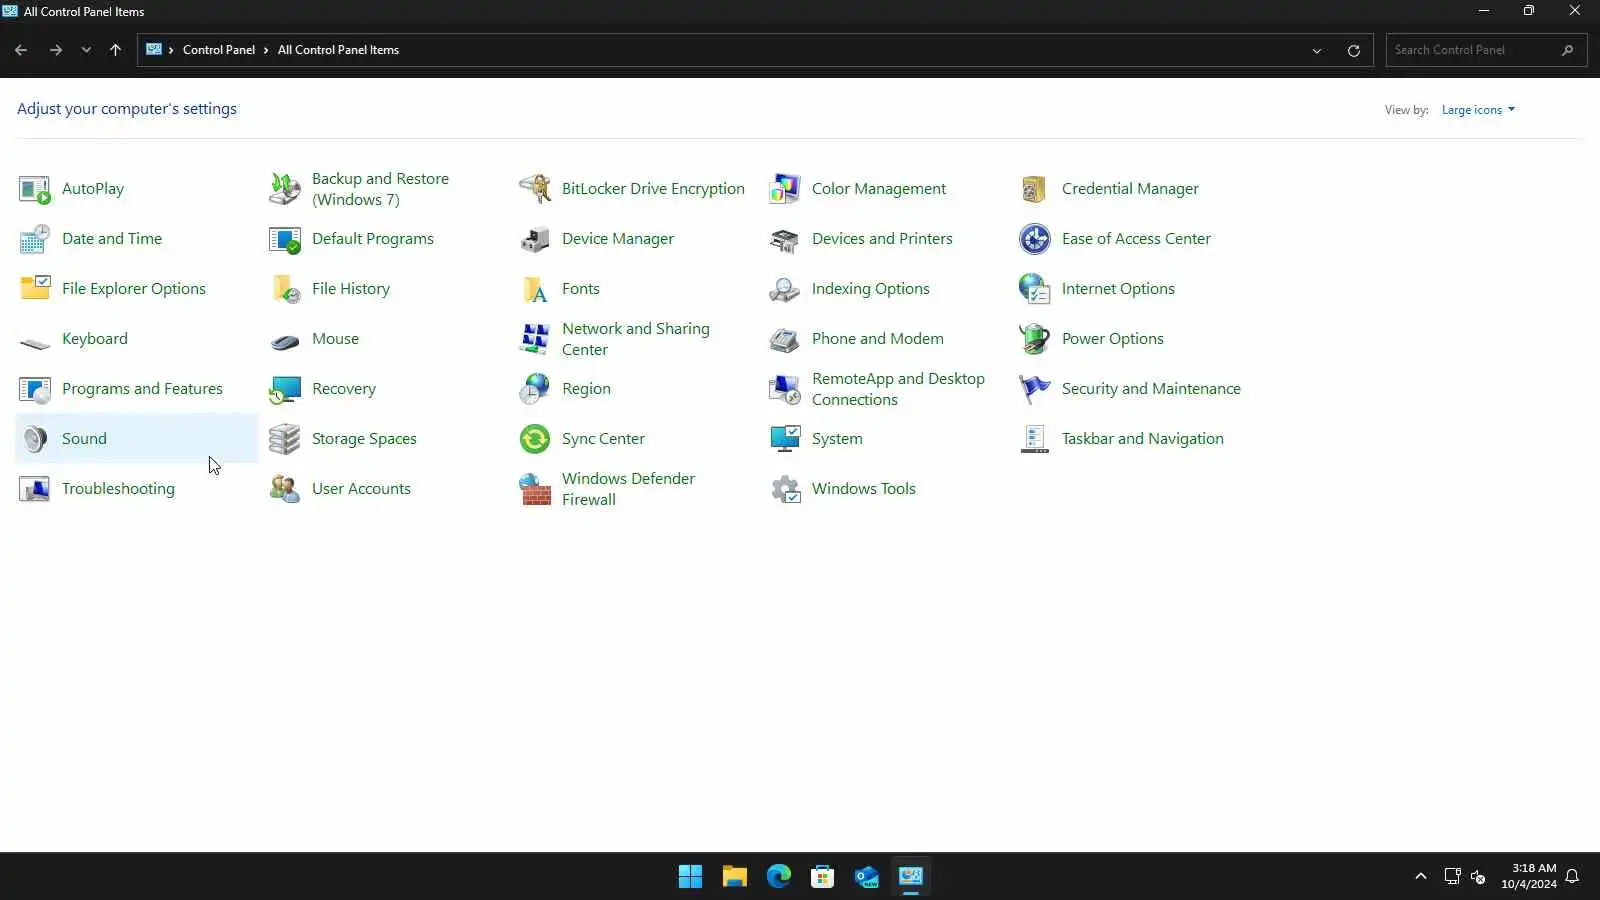This screenshot has width=1600, height=900.
Task: Click the File Explorer Options icon
Action: click(35, 289)
